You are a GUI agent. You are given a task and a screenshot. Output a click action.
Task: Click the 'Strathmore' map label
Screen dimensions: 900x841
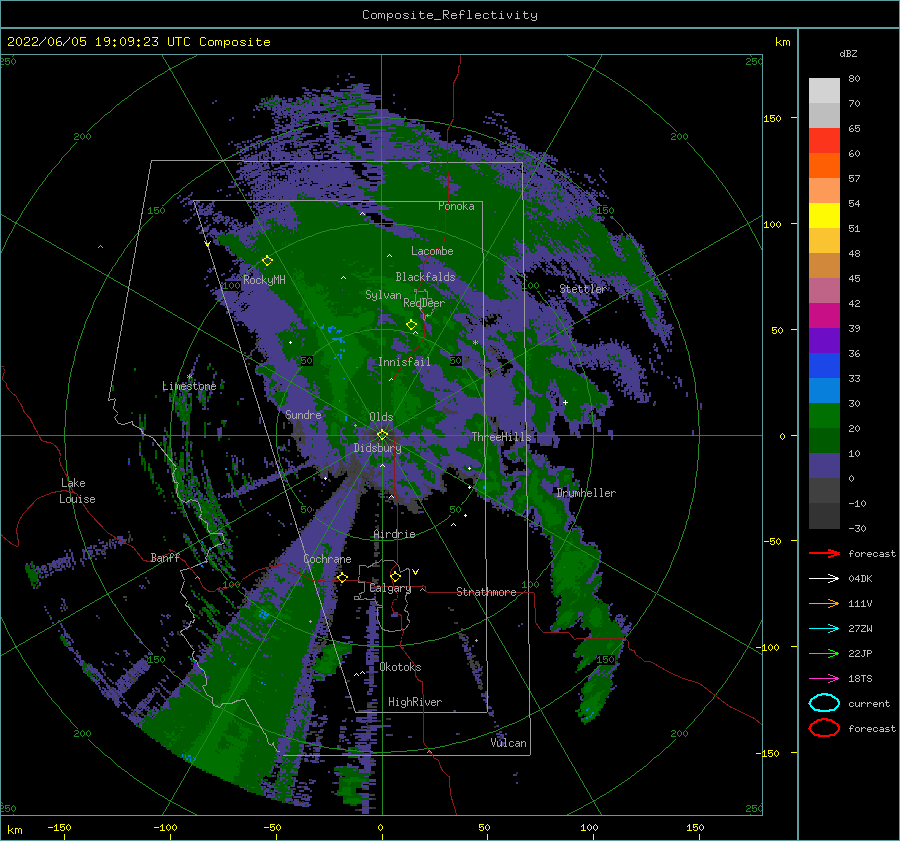[x=486, y=592]
